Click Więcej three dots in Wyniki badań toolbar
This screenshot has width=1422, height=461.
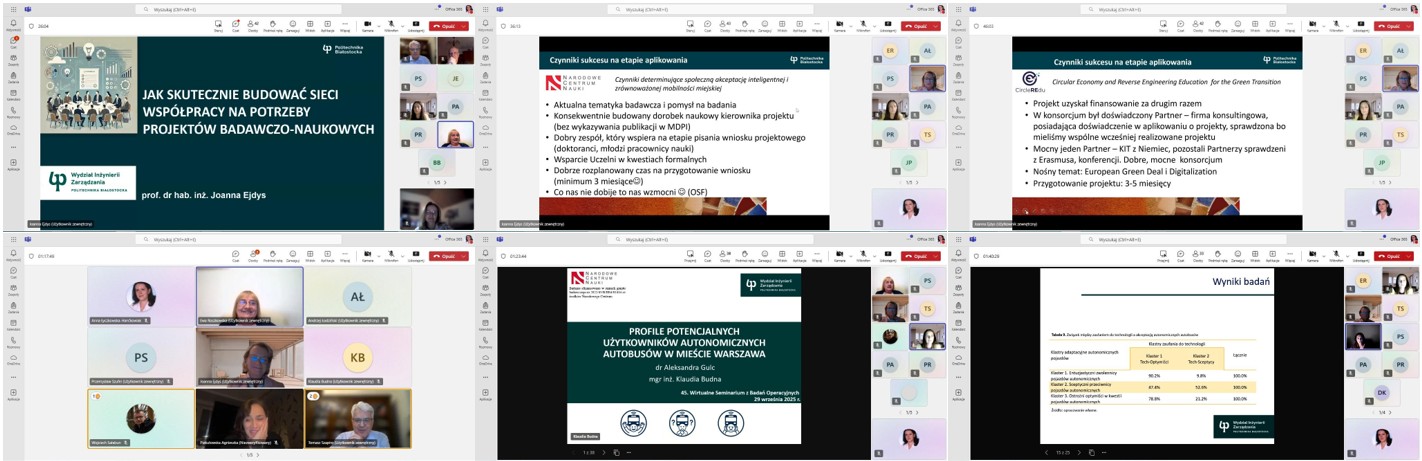[x=1292, y=255]
